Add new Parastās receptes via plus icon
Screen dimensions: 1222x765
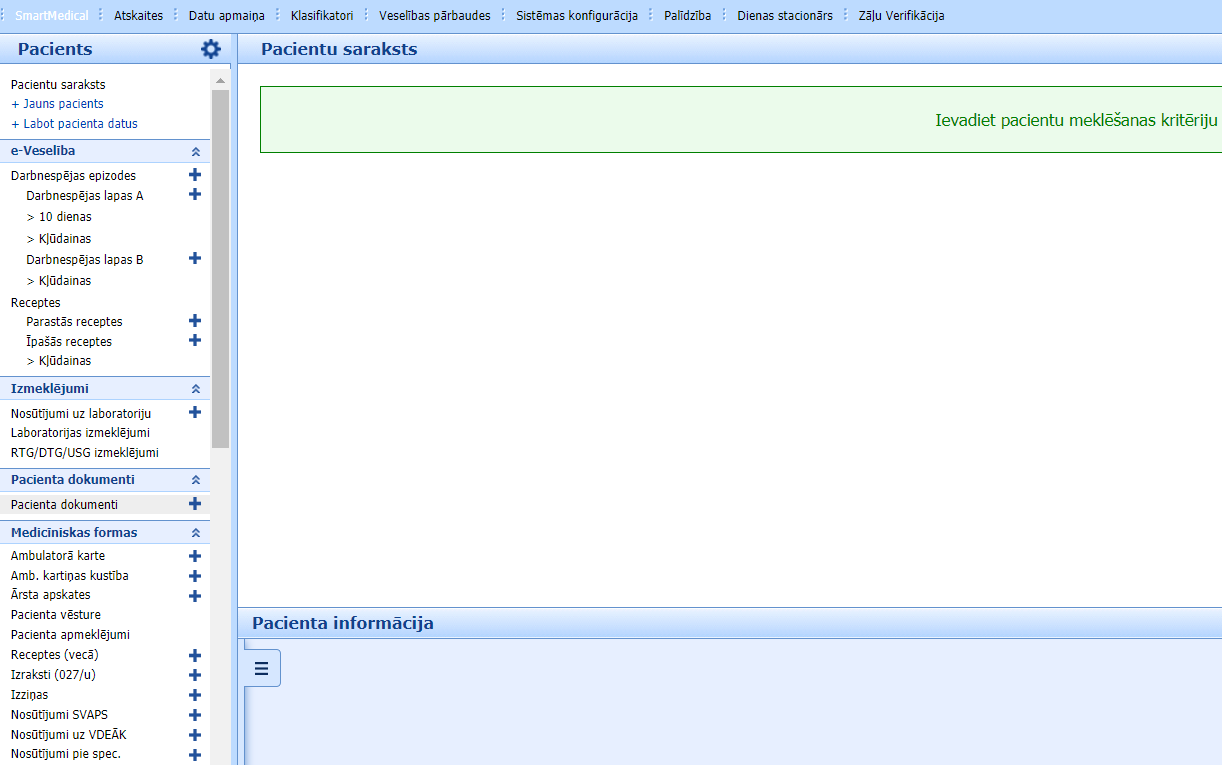pyautogui.click(x=195, y=321)
